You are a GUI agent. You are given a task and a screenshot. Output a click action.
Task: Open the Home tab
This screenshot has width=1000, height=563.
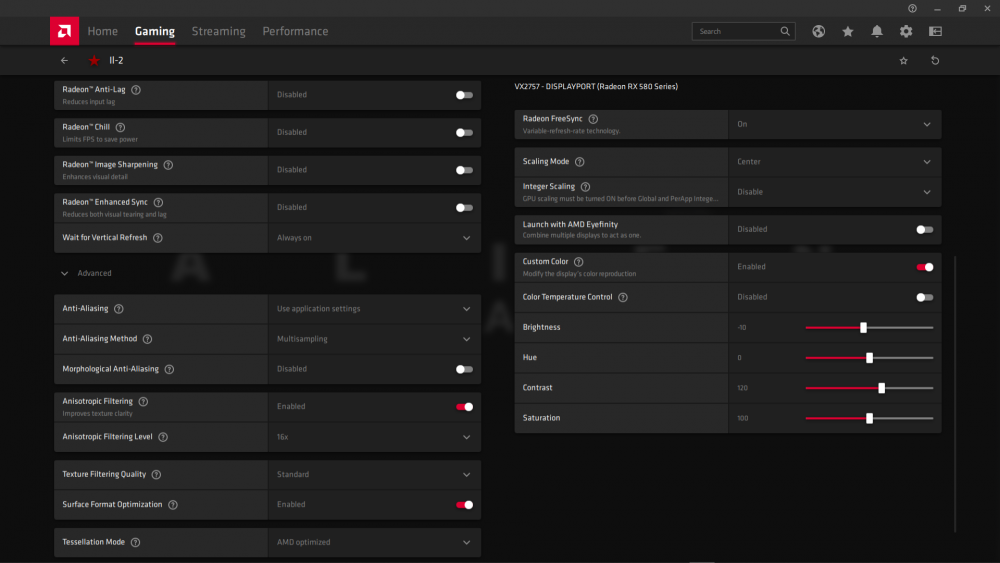click(x=102, y=31)
